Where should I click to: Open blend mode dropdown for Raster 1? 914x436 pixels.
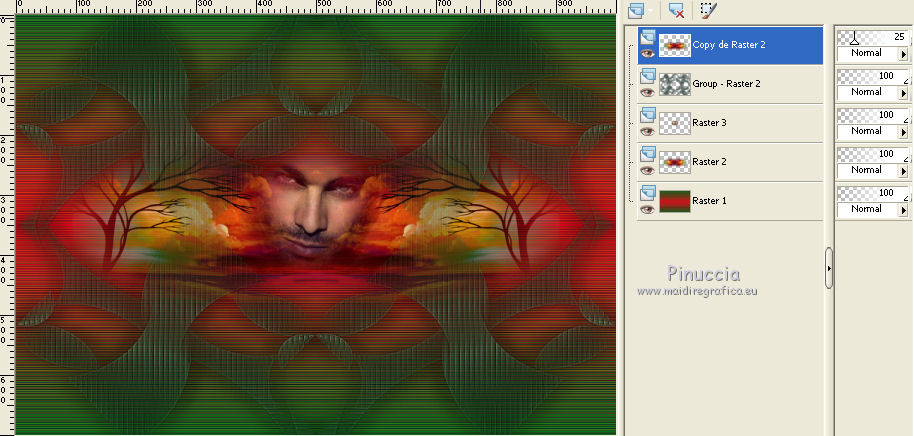[904, 210]
